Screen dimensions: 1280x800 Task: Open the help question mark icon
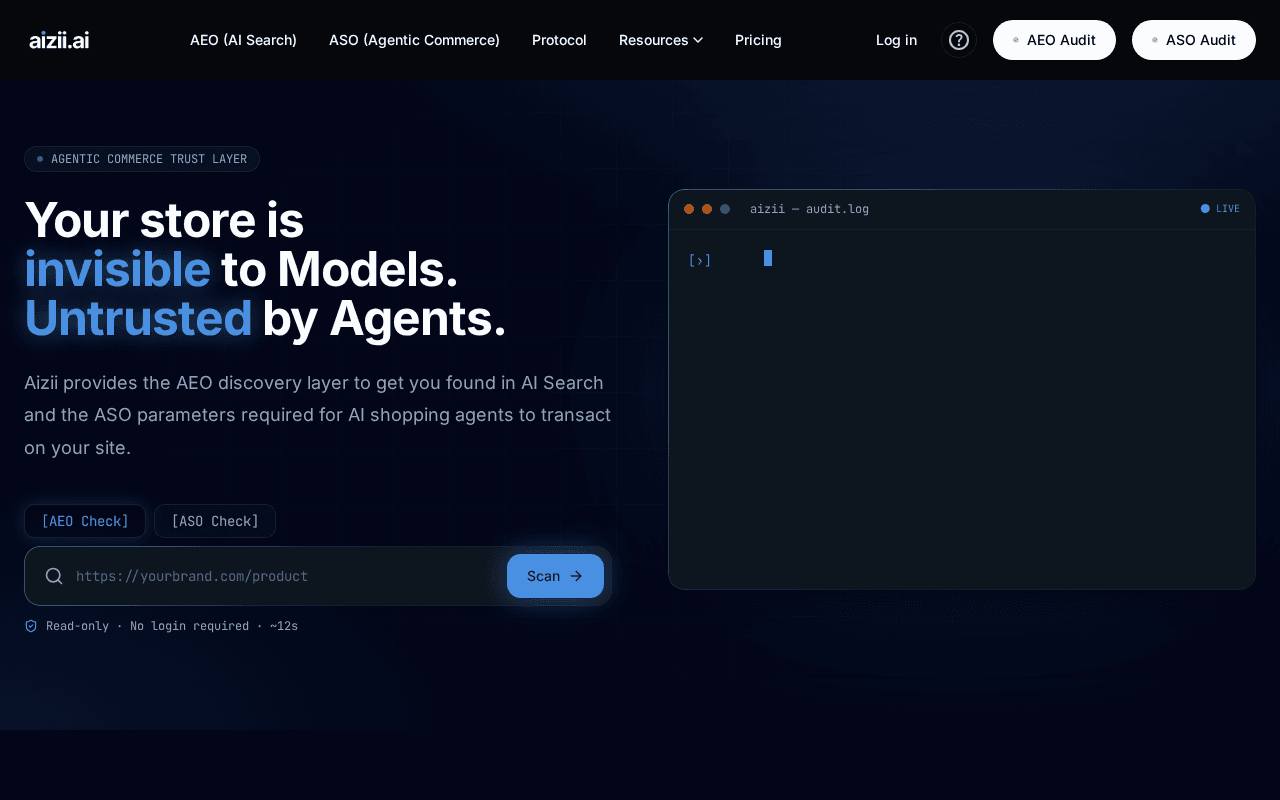959,40
